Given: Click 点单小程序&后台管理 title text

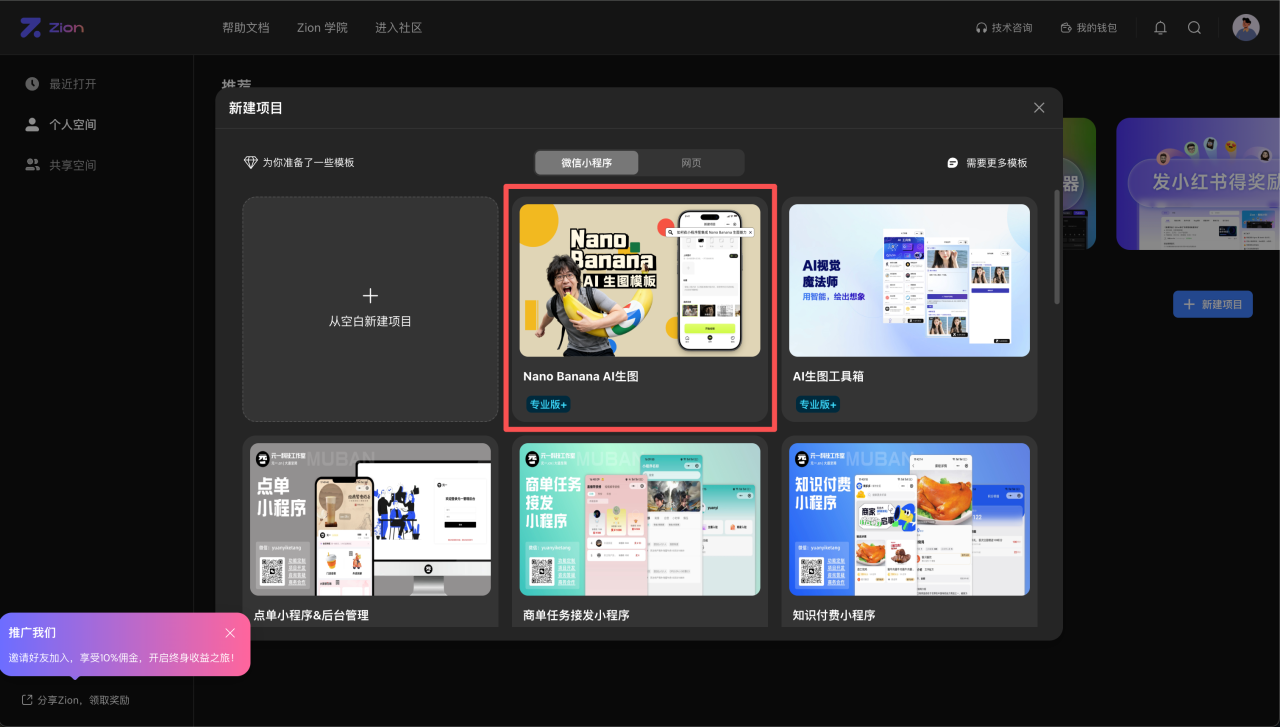Looking at the screenshot, I should tap(311, 615).
